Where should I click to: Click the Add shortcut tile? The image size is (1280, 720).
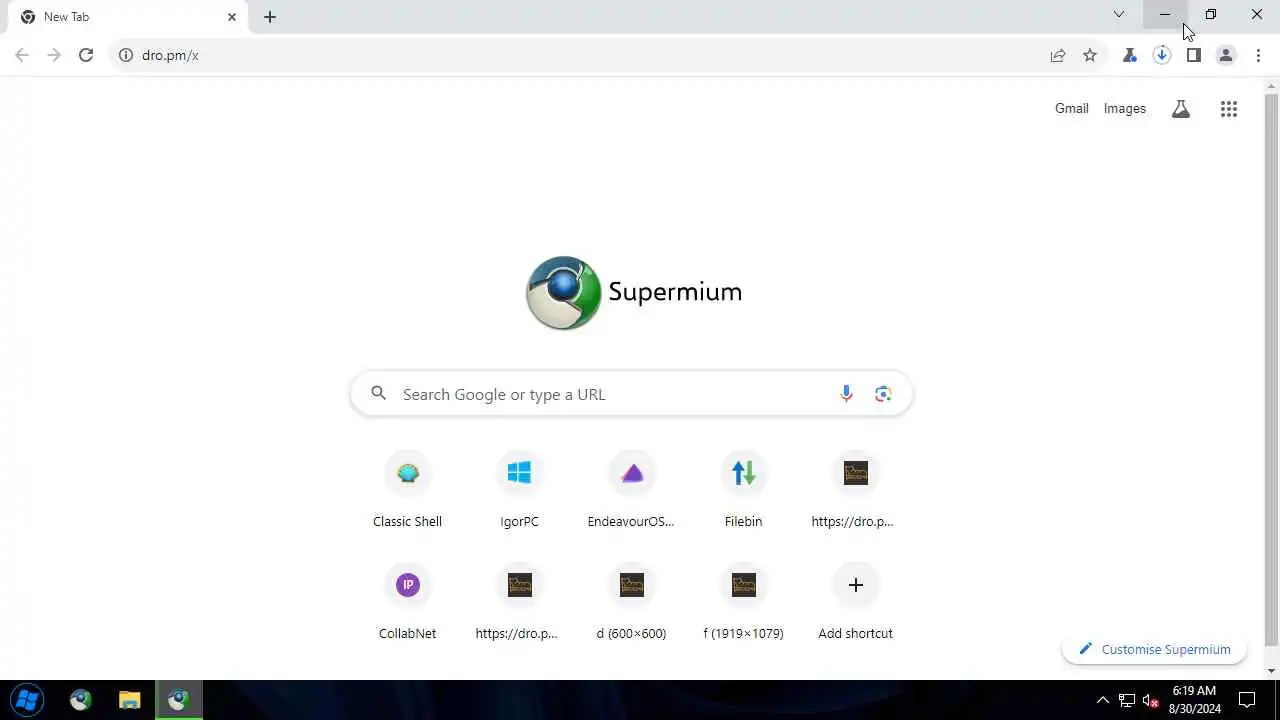point(855,602)
